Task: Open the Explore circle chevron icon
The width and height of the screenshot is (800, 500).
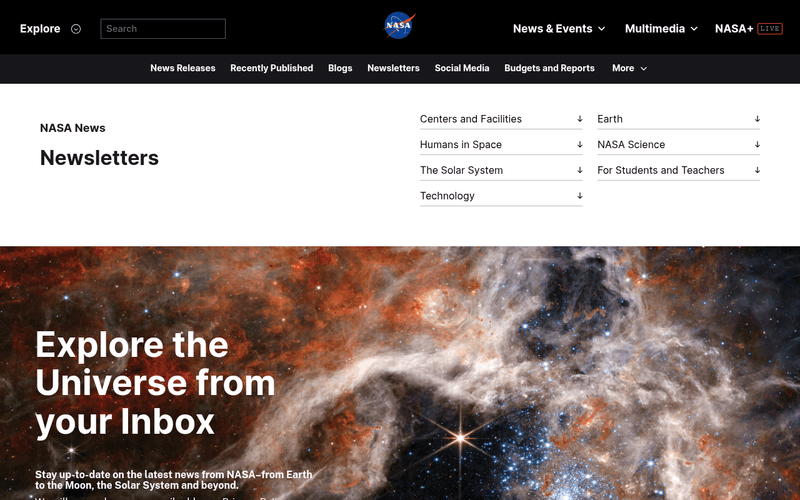Action: tap(76, 29)
